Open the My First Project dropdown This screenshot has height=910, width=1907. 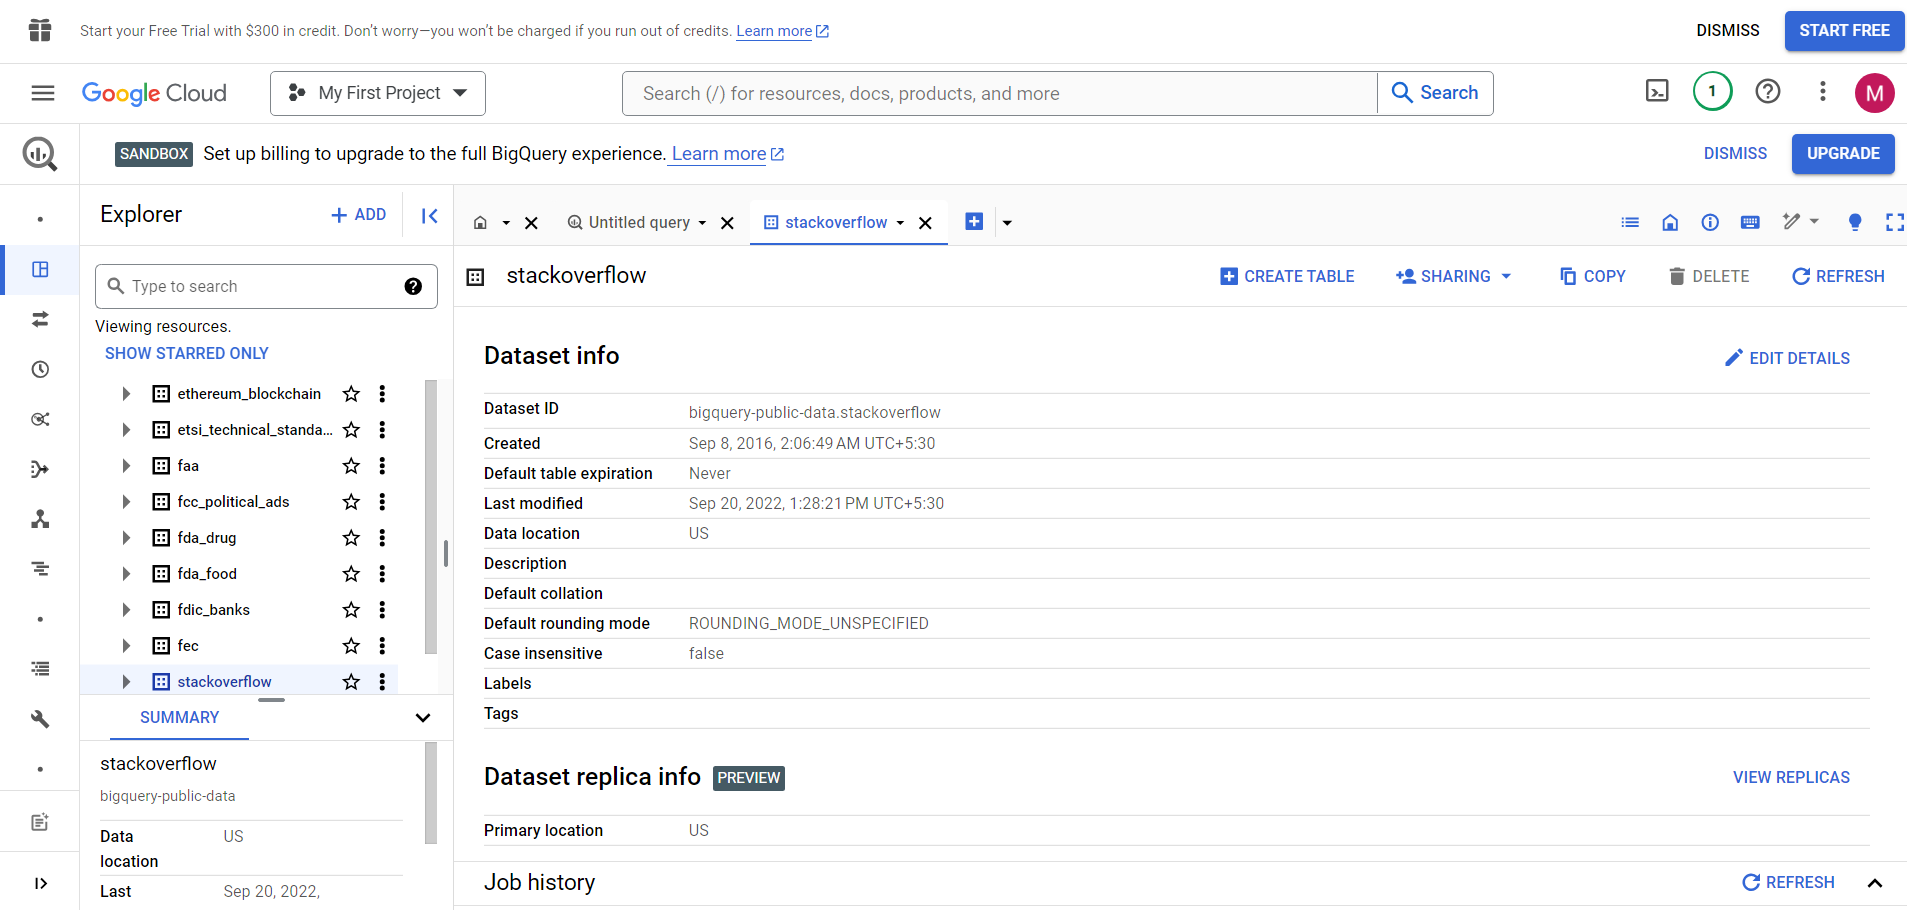377,93
